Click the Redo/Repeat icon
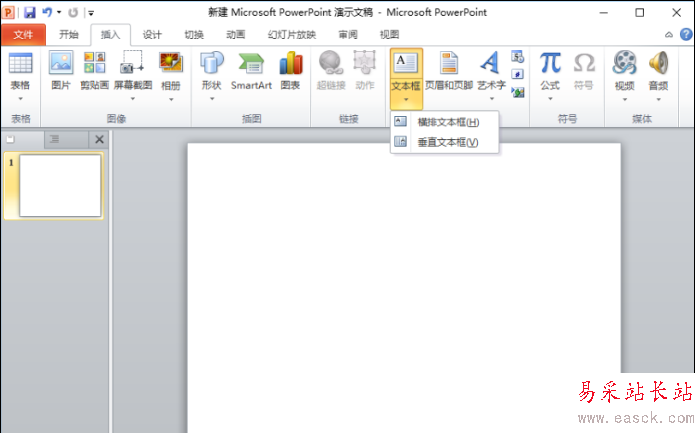695x433 pixels. [73, 12]
